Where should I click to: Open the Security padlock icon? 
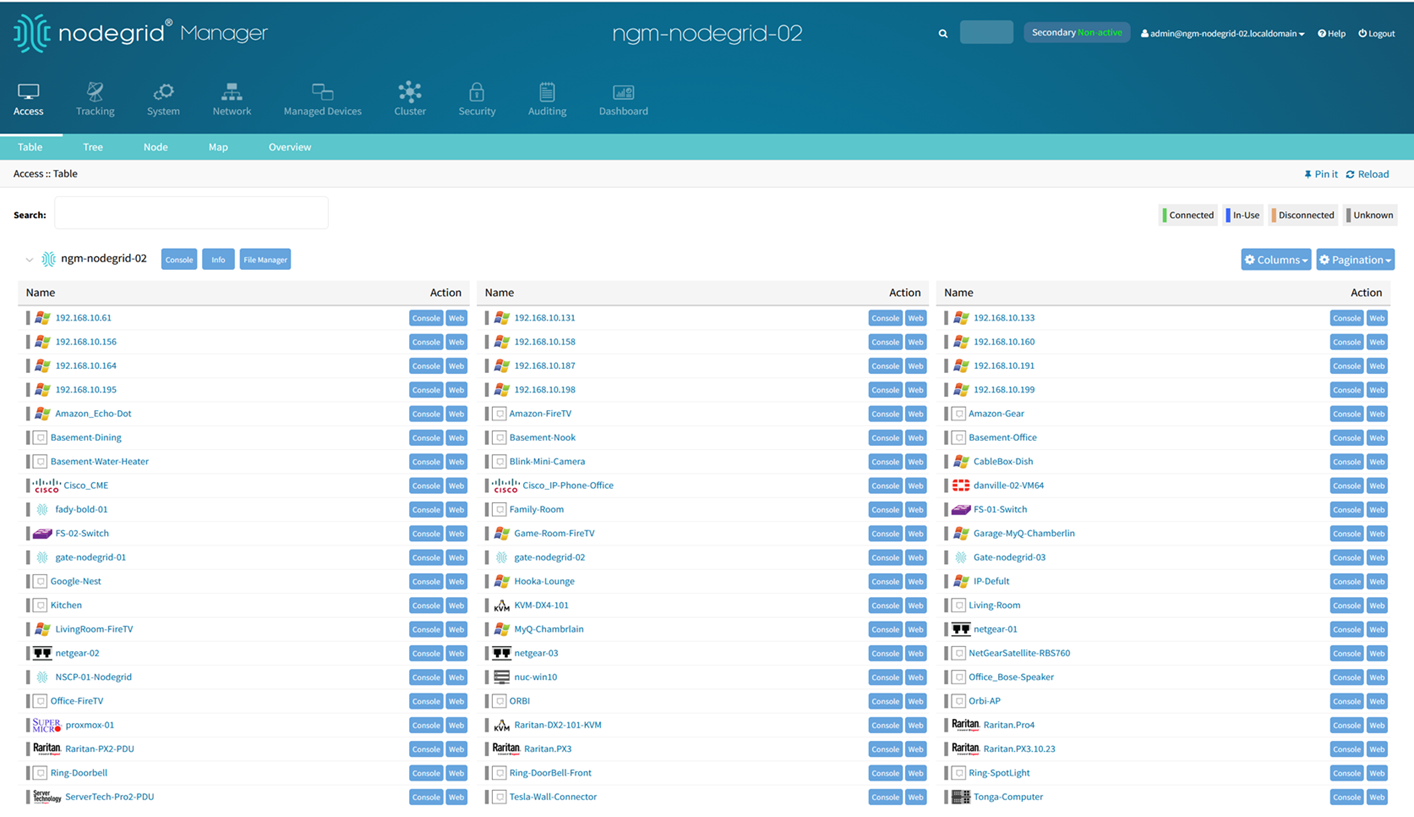tap(477, 93)
